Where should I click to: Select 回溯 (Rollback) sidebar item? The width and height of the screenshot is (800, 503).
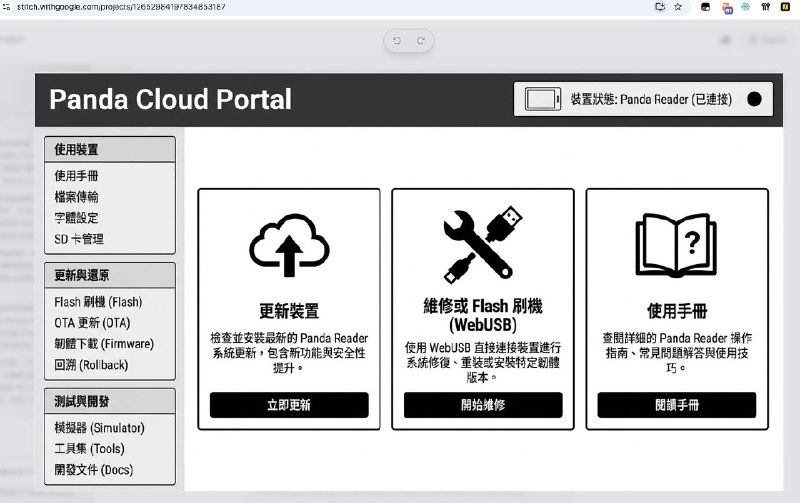coord(91,365)
